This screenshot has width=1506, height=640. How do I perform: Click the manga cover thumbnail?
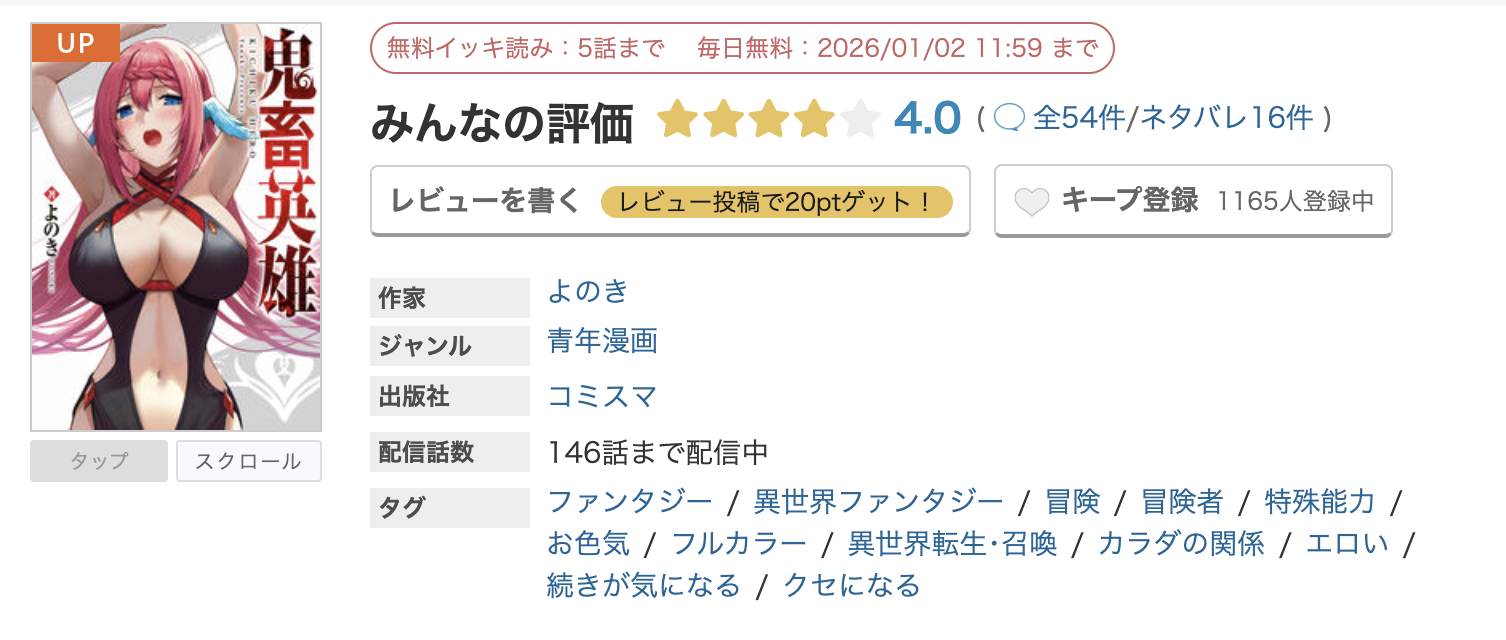pos(176,240)
